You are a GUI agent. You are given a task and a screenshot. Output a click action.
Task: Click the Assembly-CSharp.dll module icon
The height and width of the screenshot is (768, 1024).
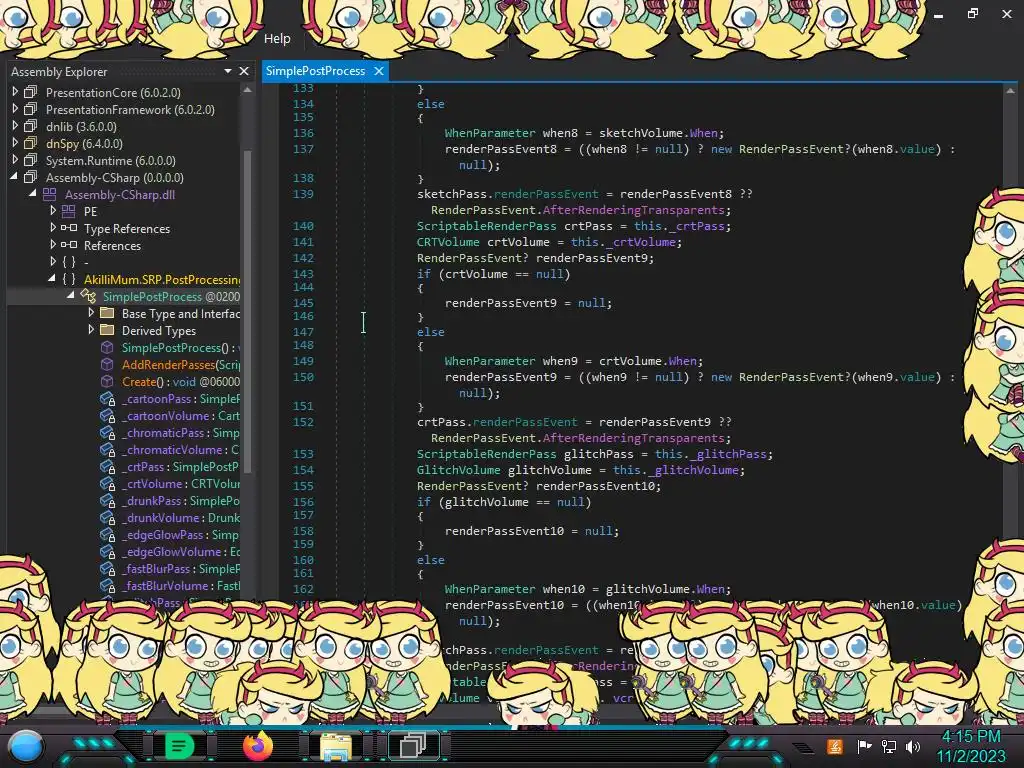[x=50, y=194]
